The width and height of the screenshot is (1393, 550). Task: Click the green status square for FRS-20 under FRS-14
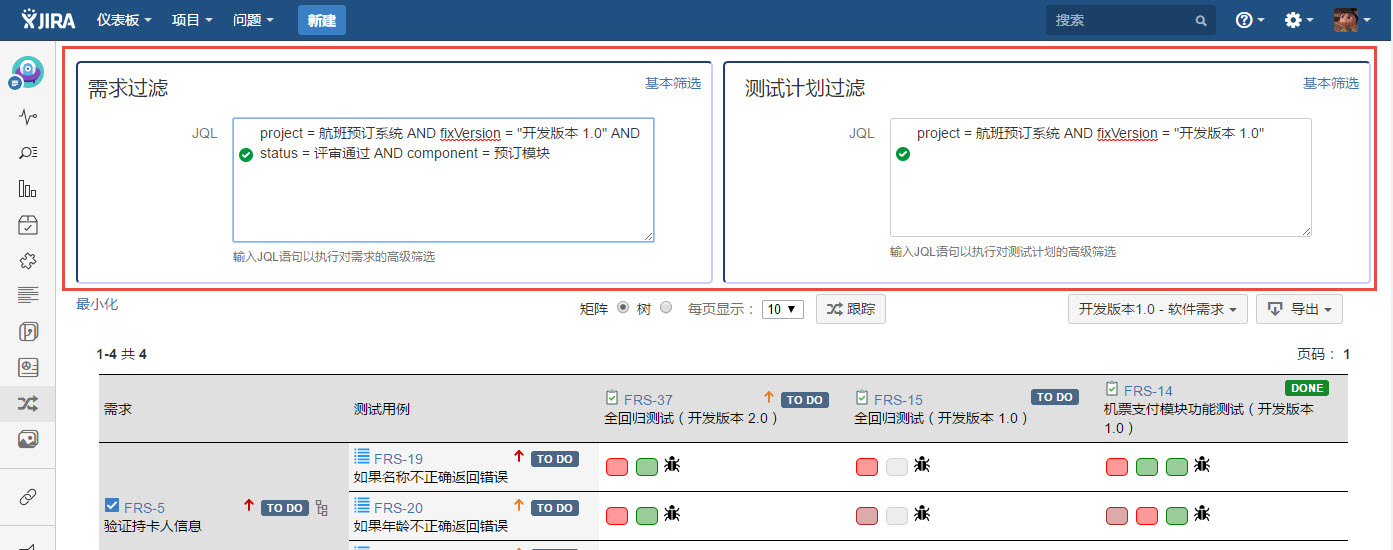(x=1177, y=515)
